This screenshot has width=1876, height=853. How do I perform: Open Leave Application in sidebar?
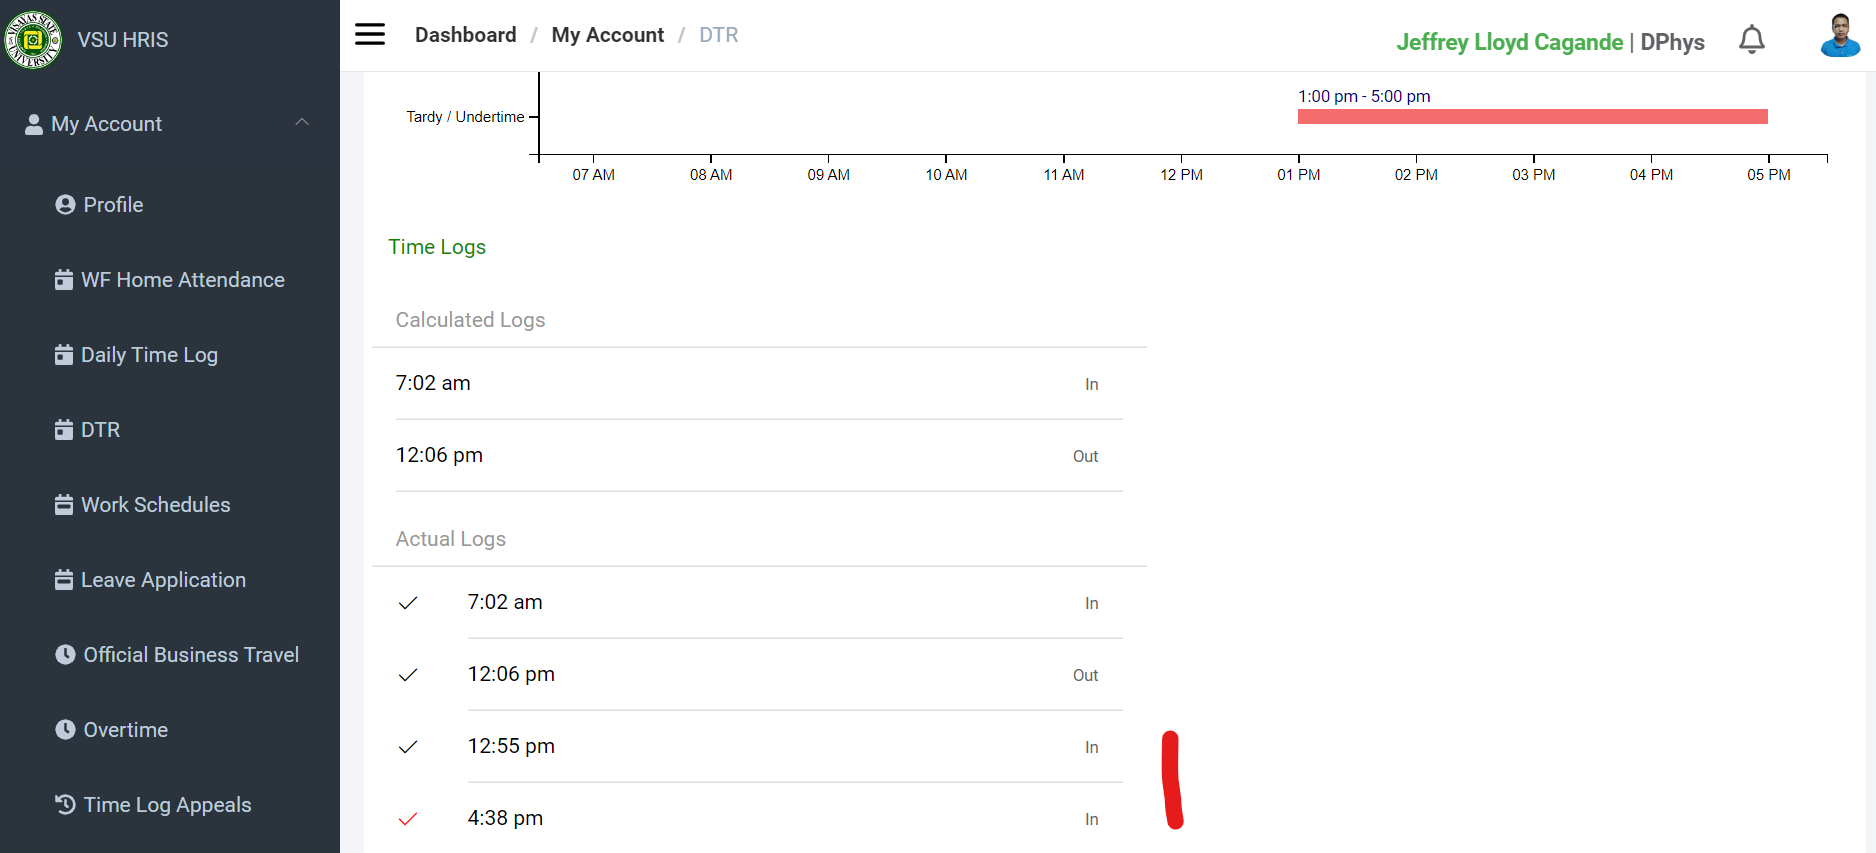(x=163, y=580)
